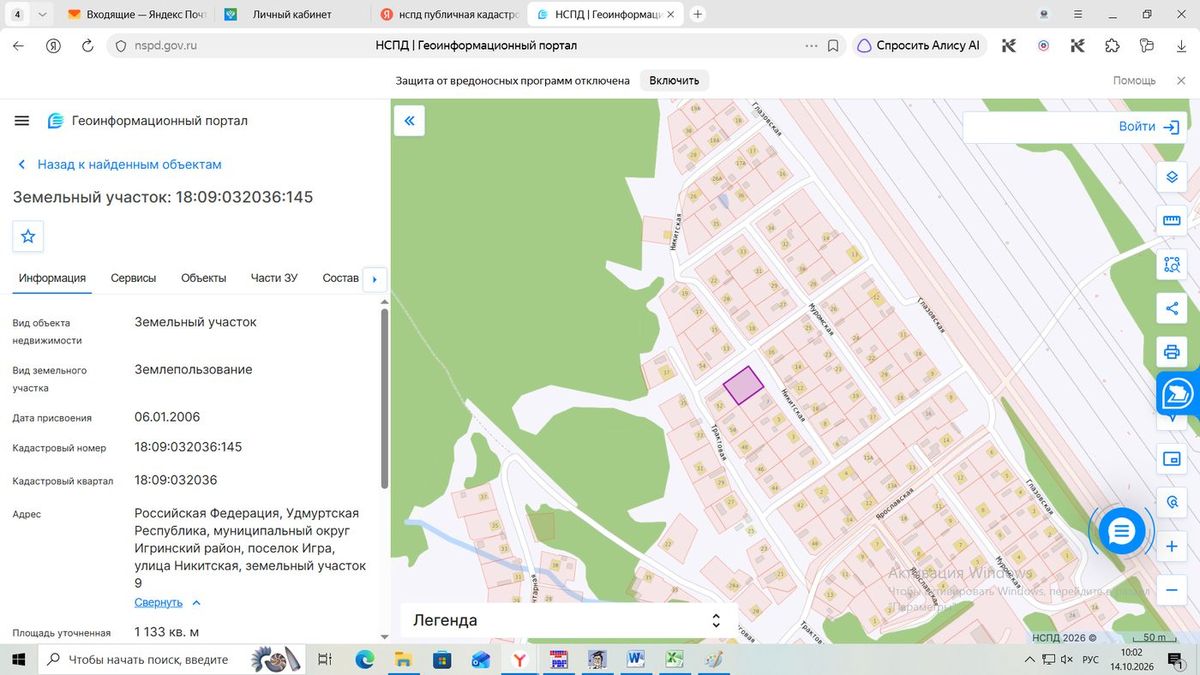
Task: Bookmark this page in the address bar
Action: [x=833, y=45]
